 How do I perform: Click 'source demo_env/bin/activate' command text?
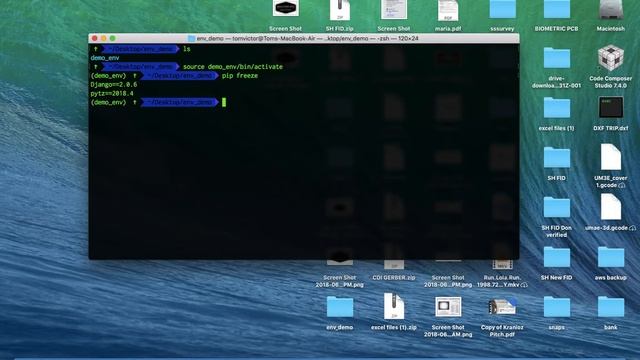point(233,67)
